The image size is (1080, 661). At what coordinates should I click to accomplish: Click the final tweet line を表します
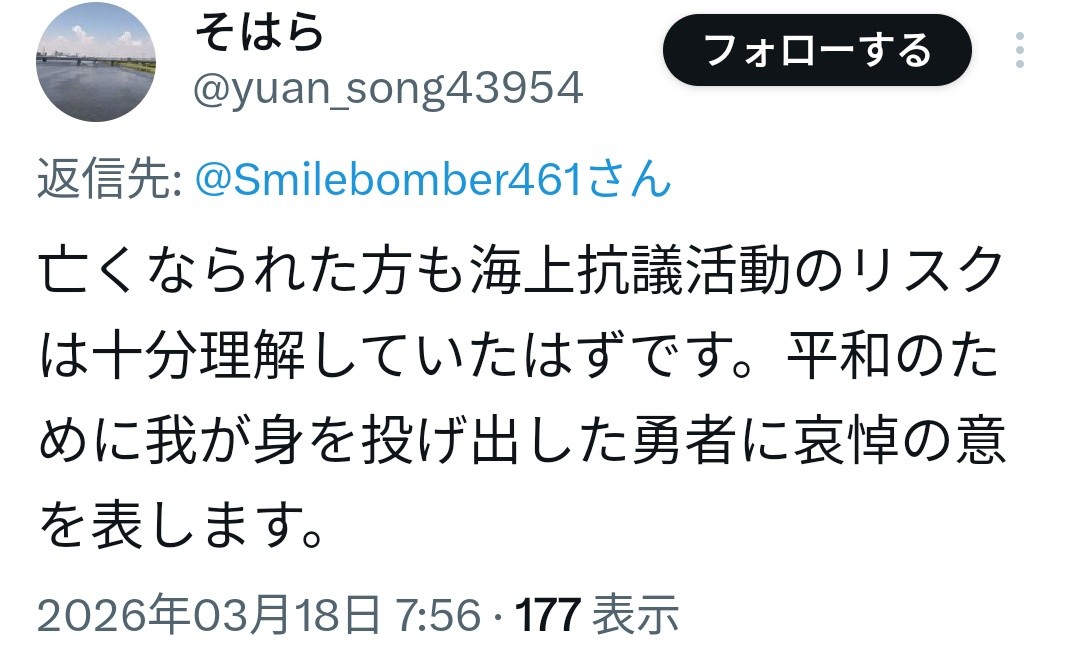coord(181,525)
